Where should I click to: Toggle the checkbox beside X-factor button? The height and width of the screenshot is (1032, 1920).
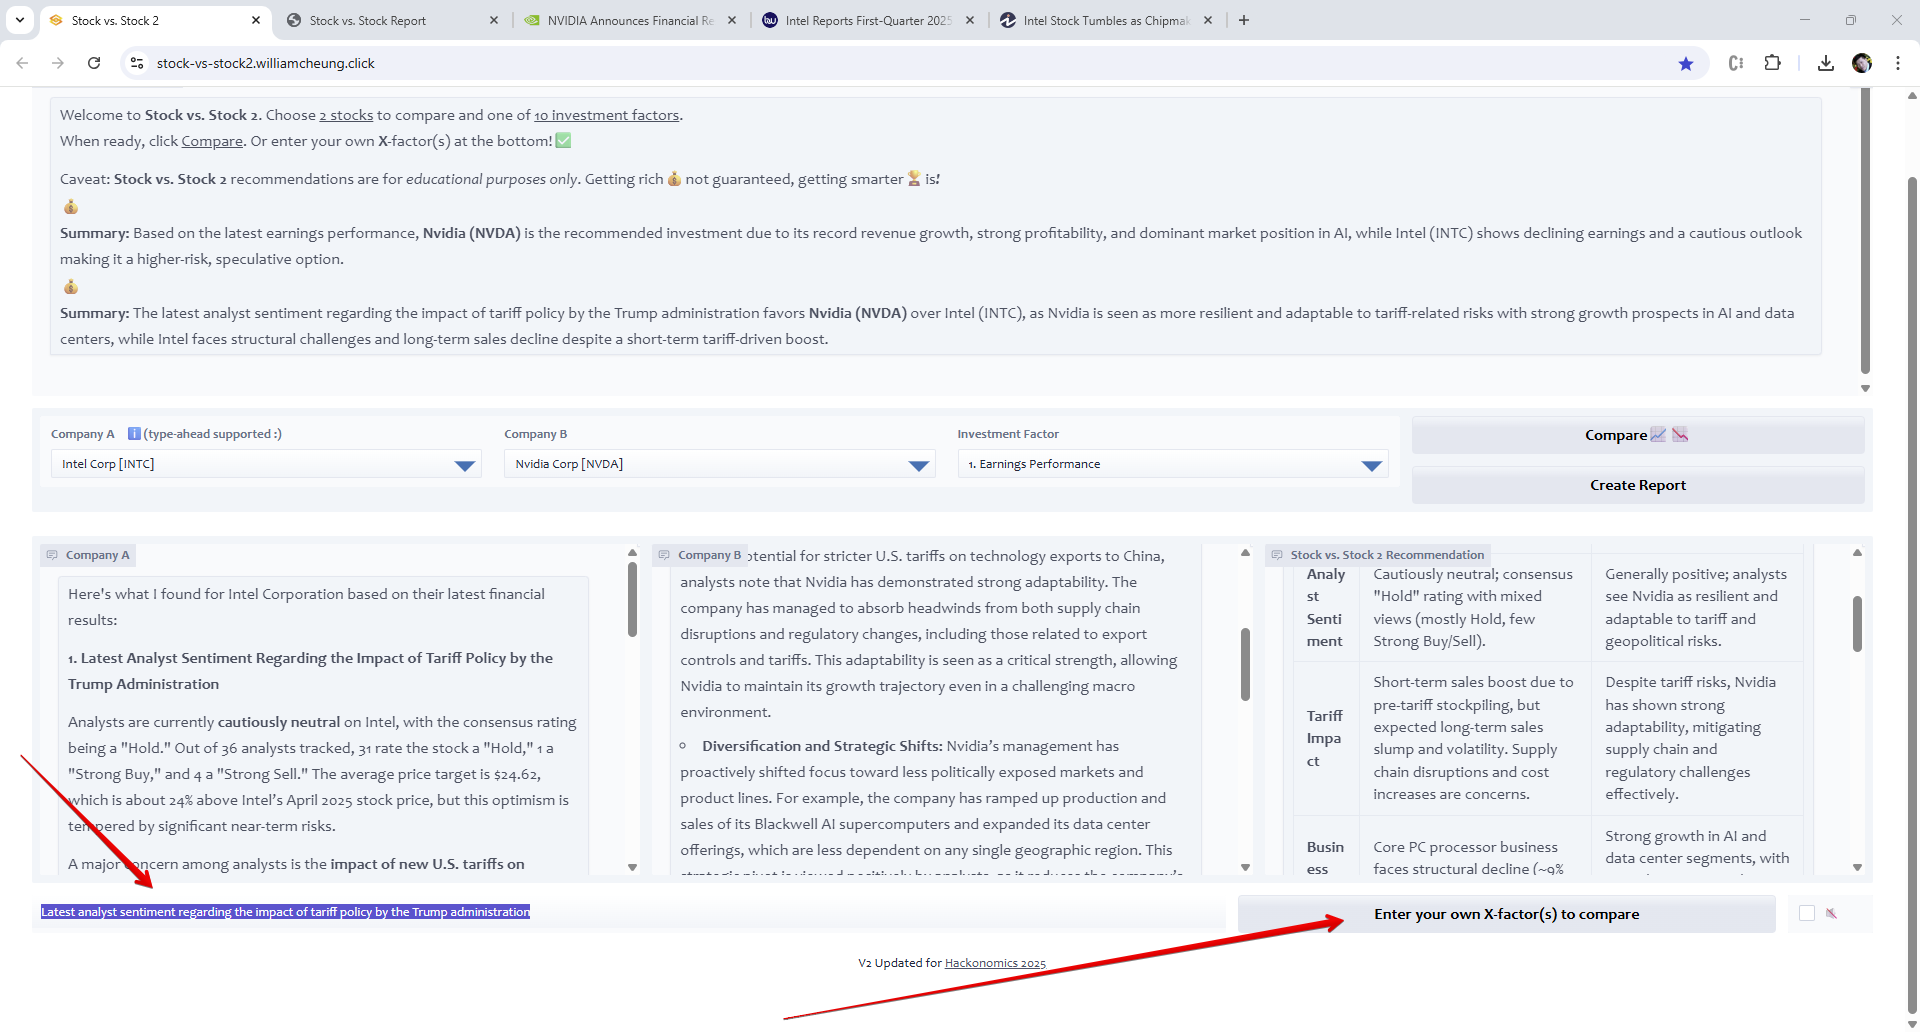(1806, 913)
